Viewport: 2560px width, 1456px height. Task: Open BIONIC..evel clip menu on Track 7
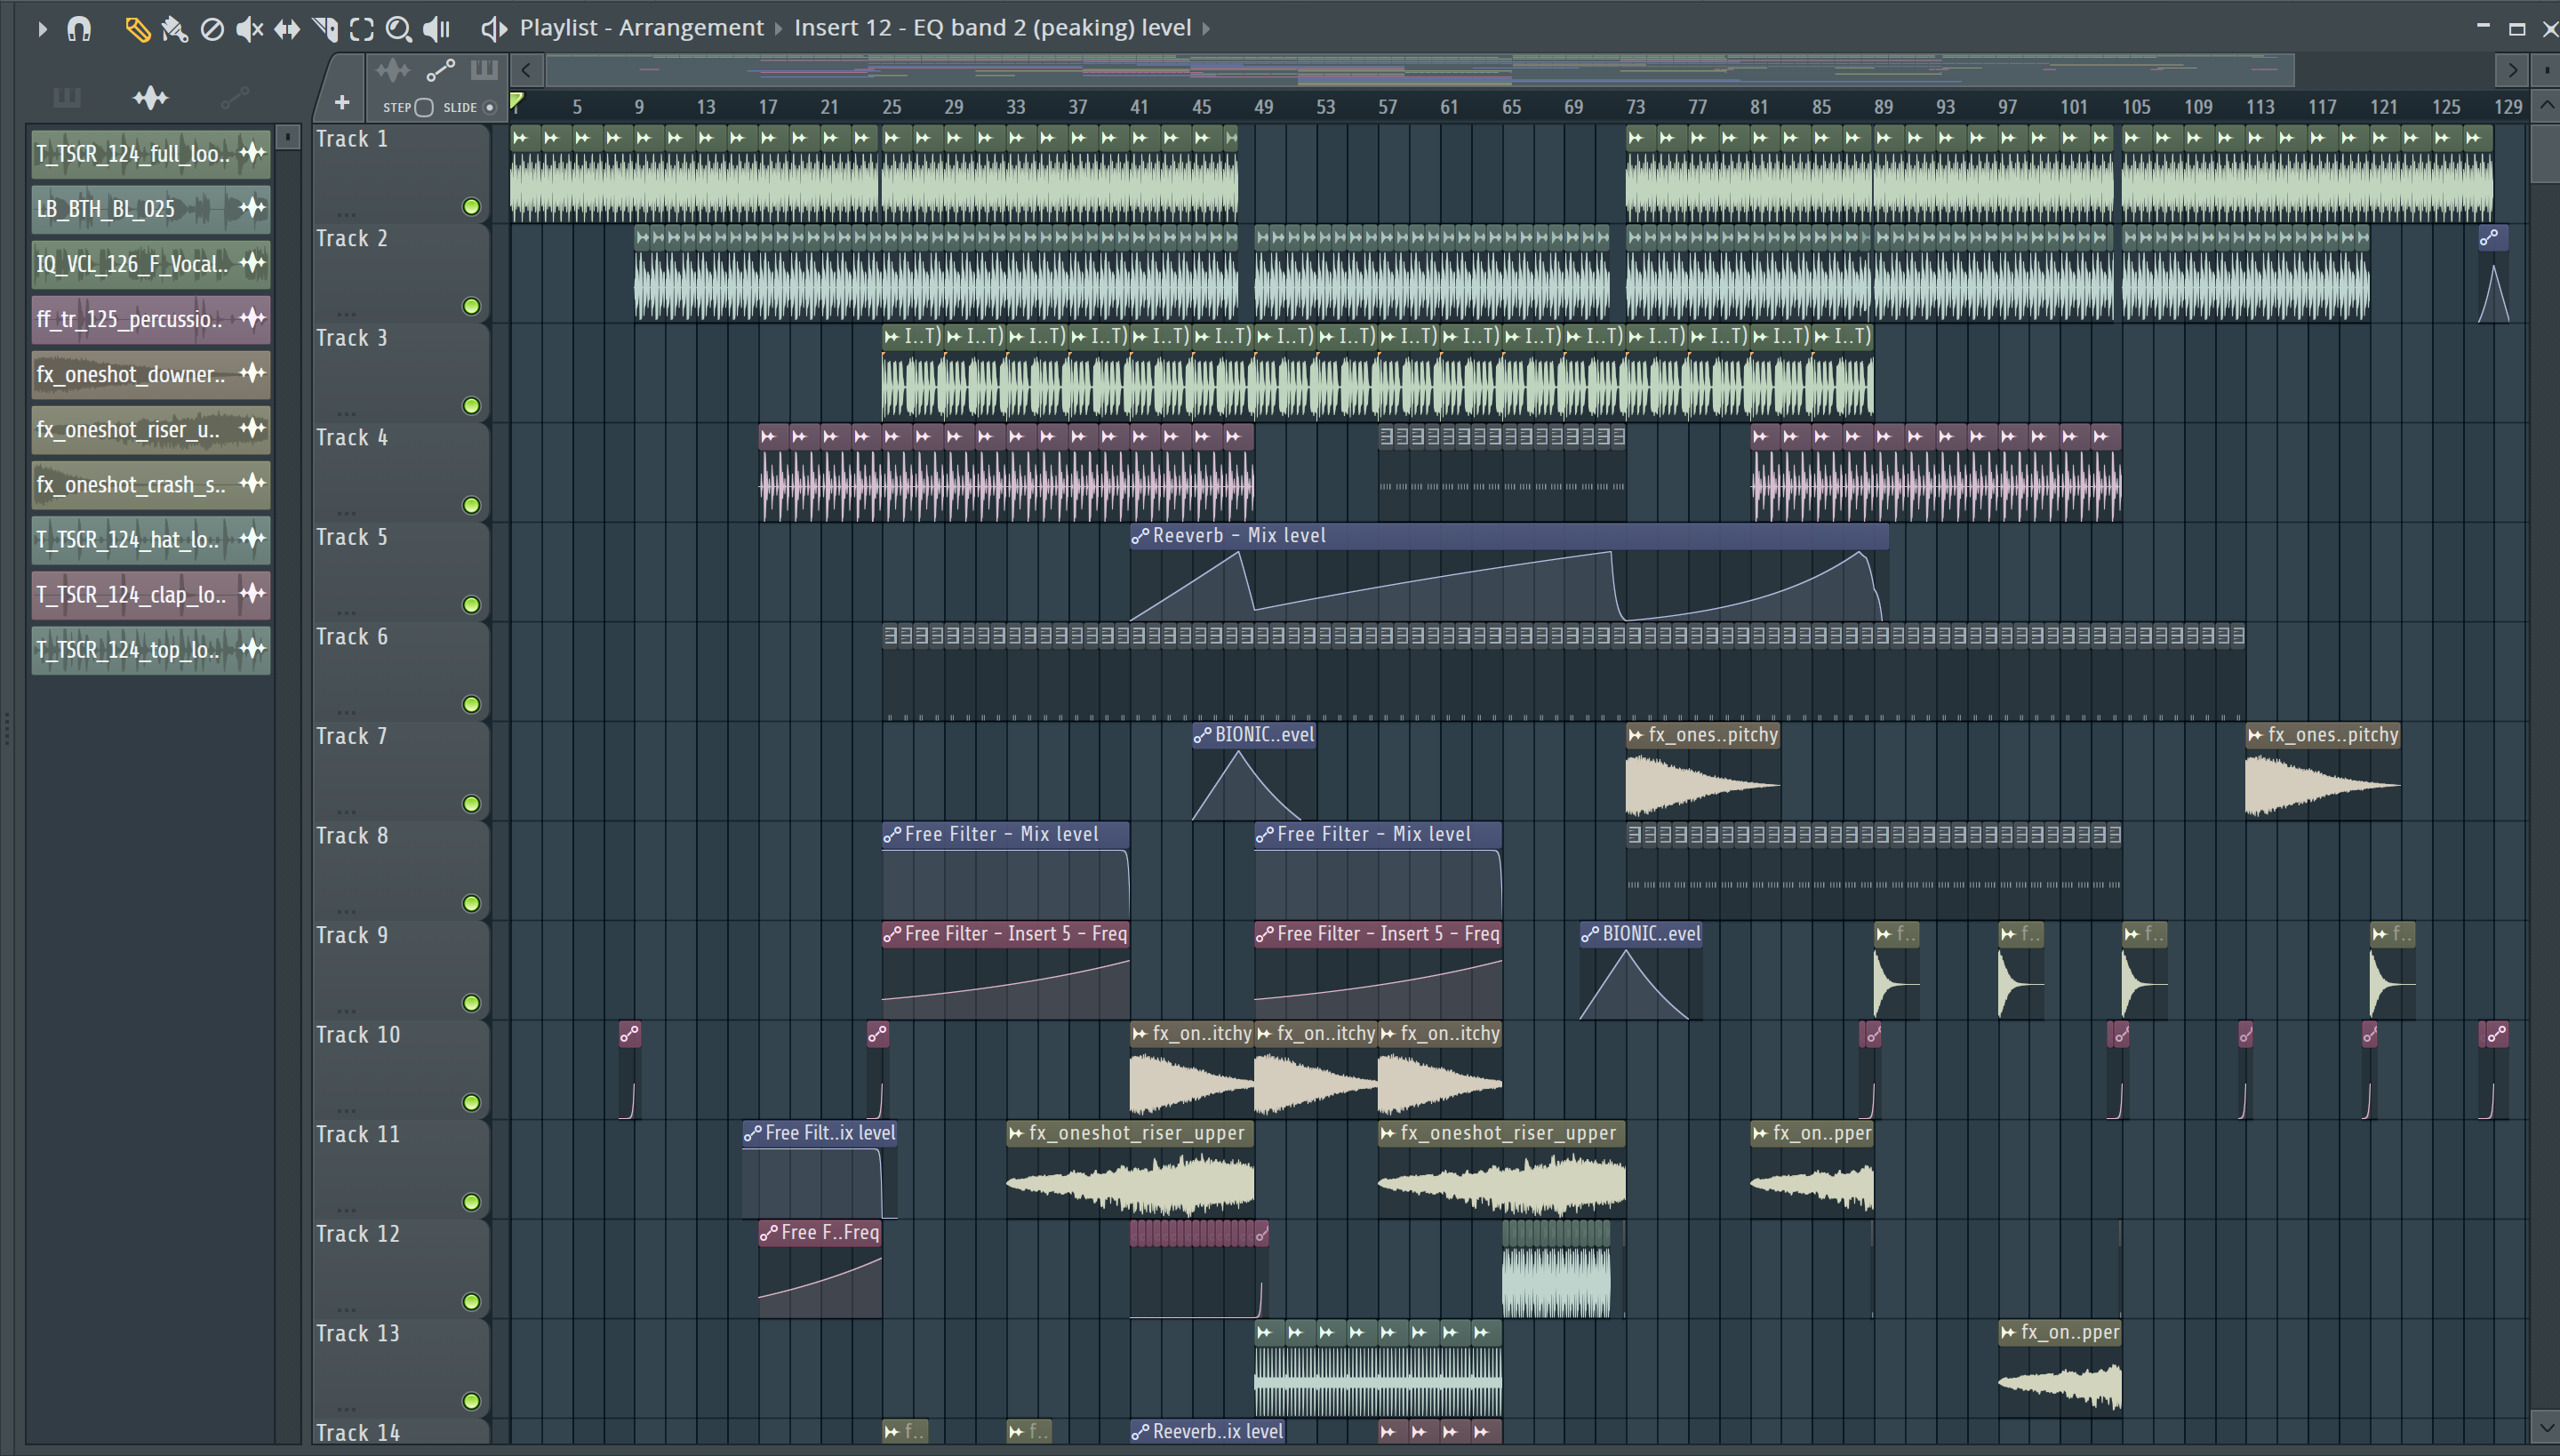(1202, 735)
